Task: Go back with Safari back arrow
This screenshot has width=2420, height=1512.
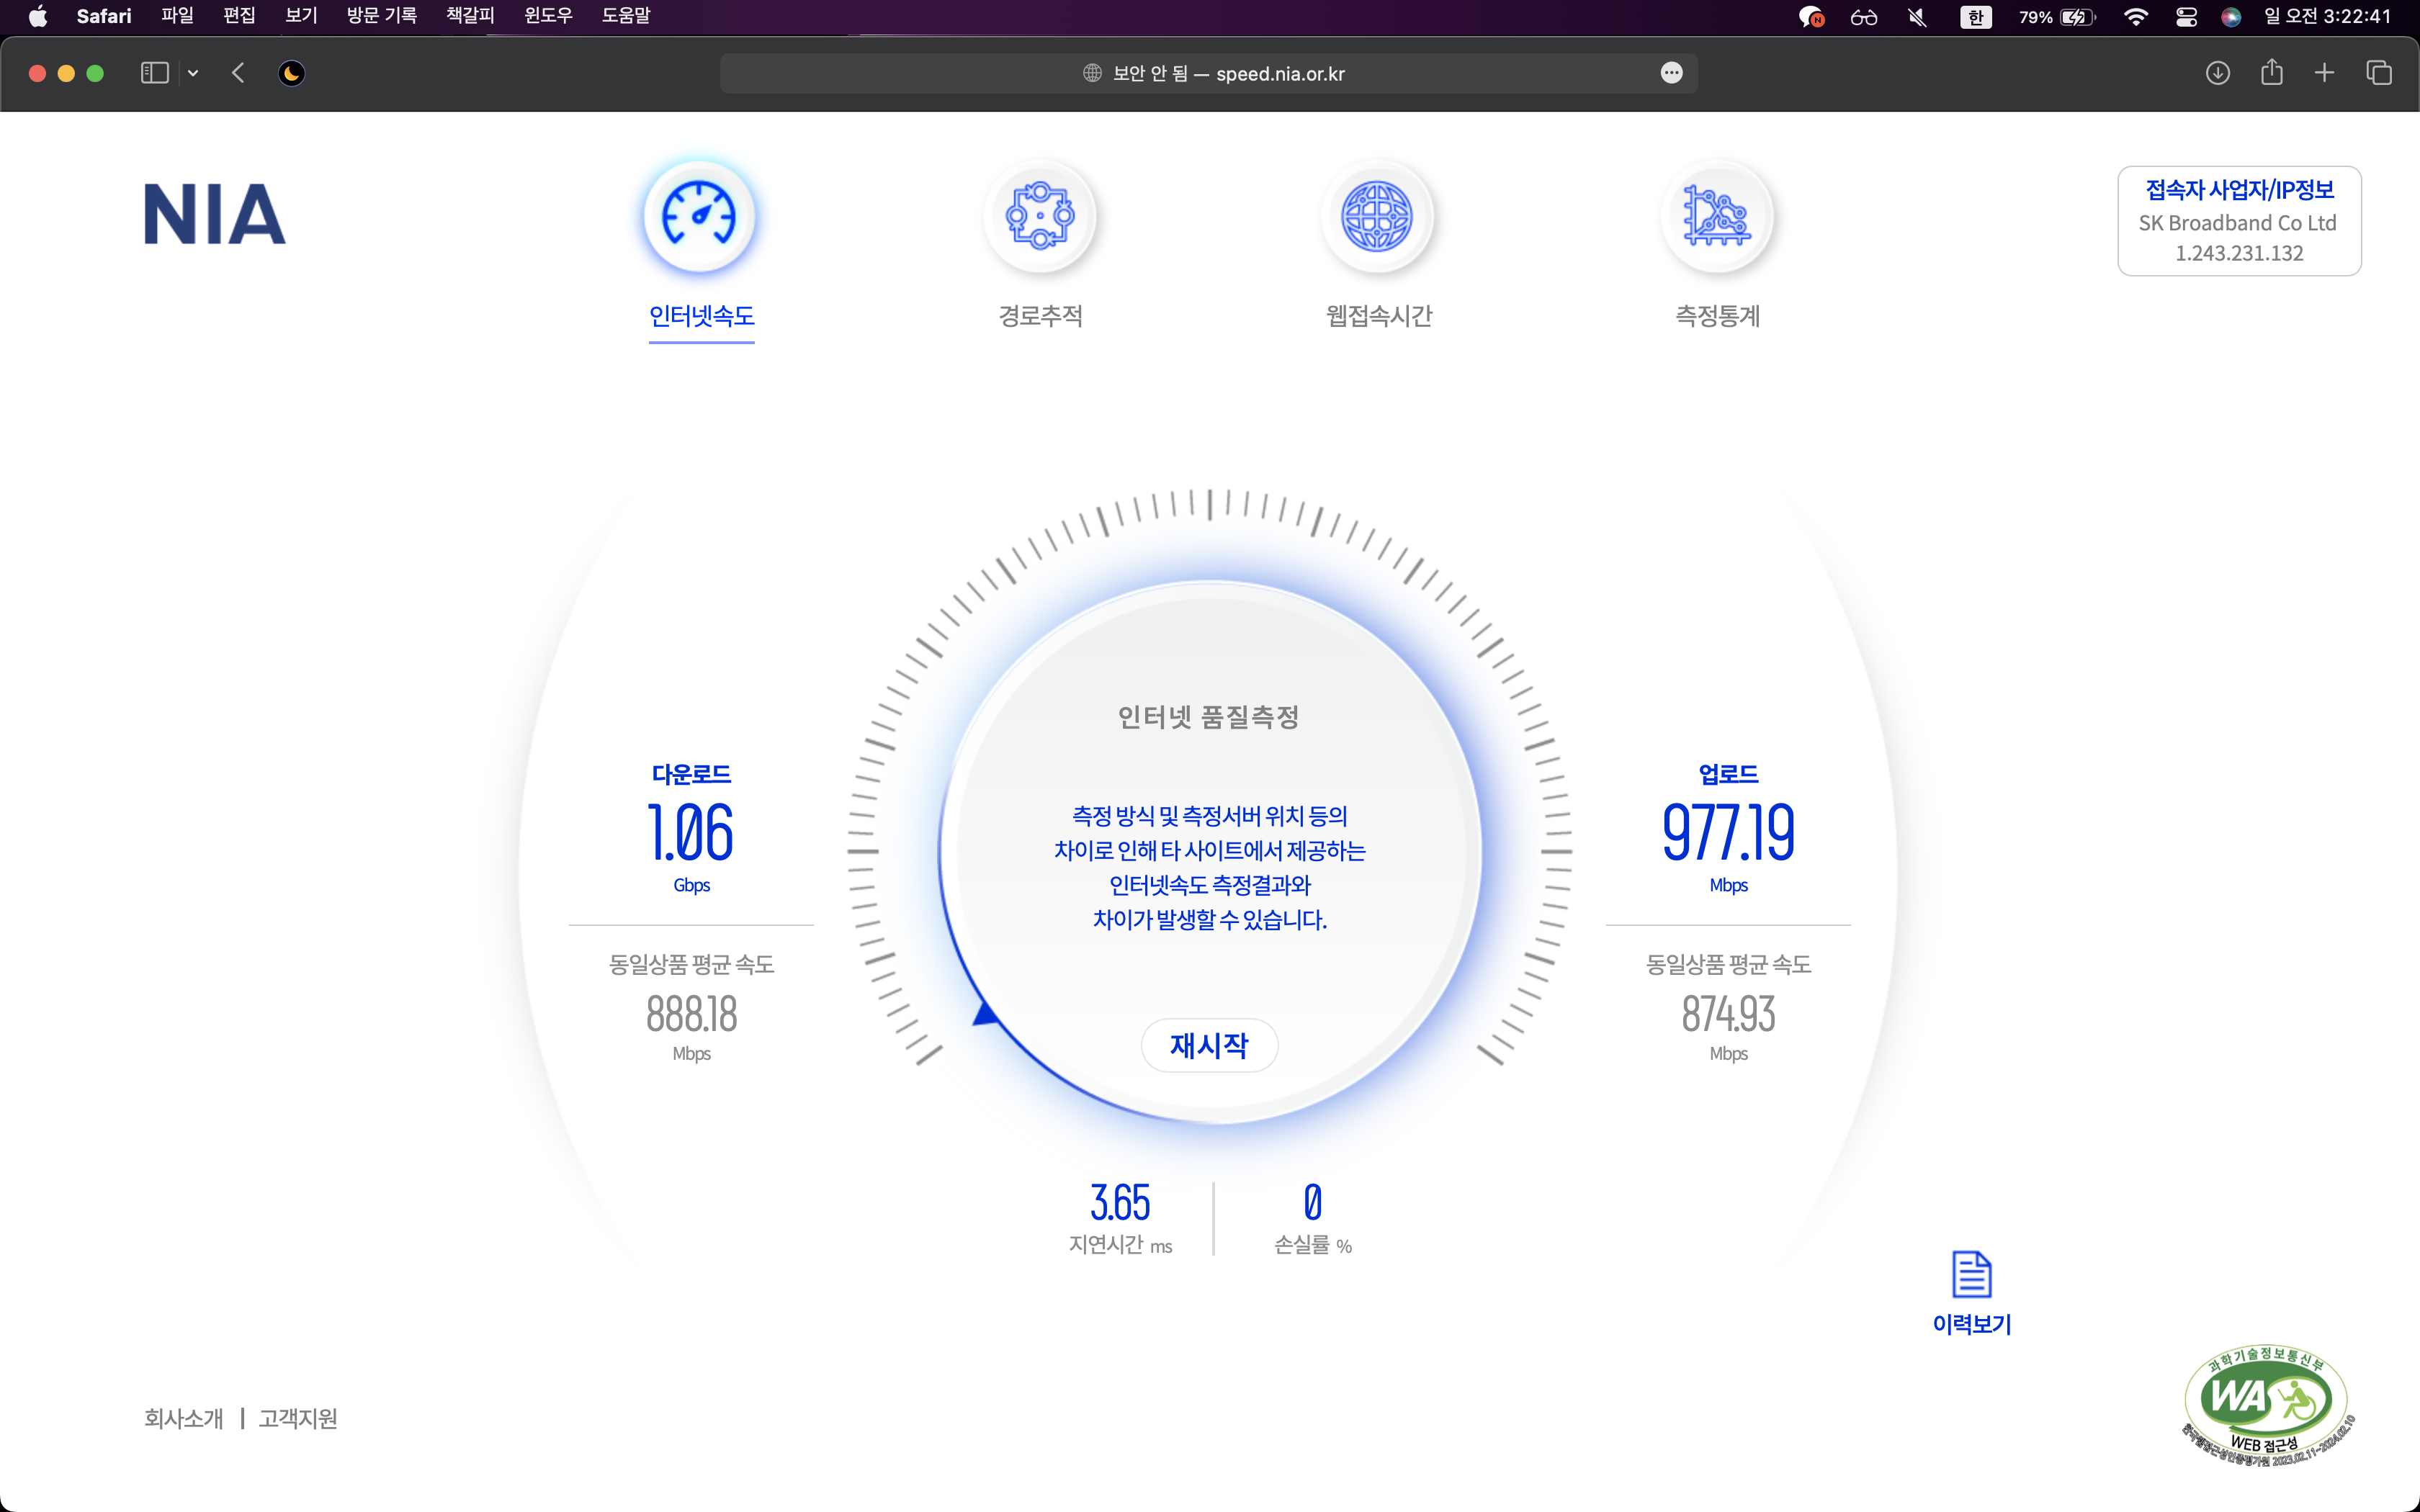Action: (x=238, y=73)
